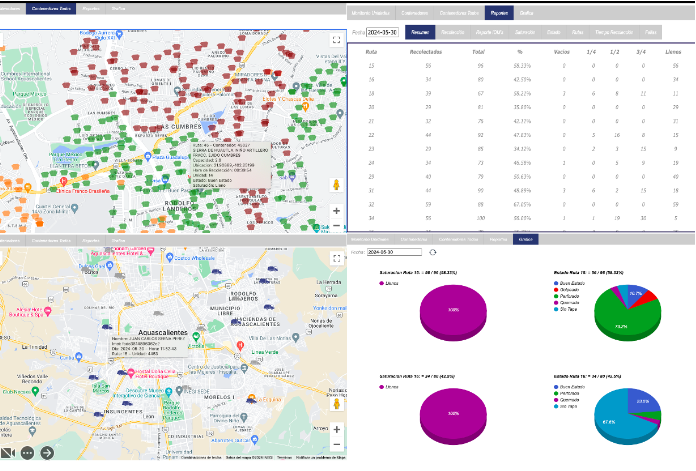696x471 pixels.
Task: Zoom in on the upper containers map
Action: pos(336,211)
